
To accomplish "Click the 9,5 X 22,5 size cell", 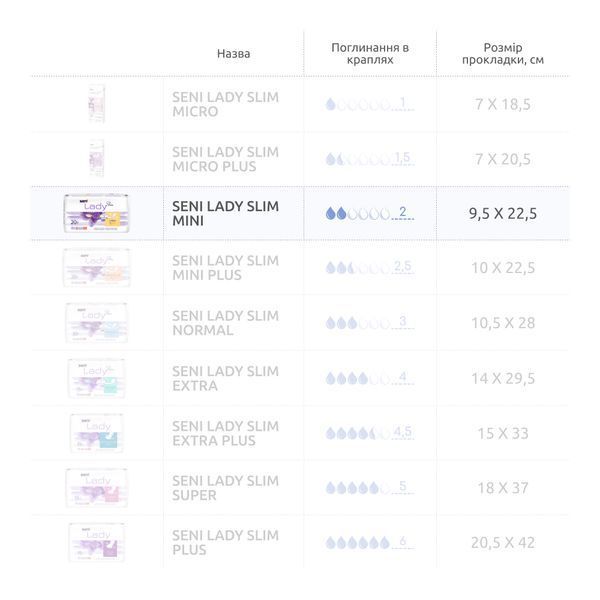I will point(502,214).
